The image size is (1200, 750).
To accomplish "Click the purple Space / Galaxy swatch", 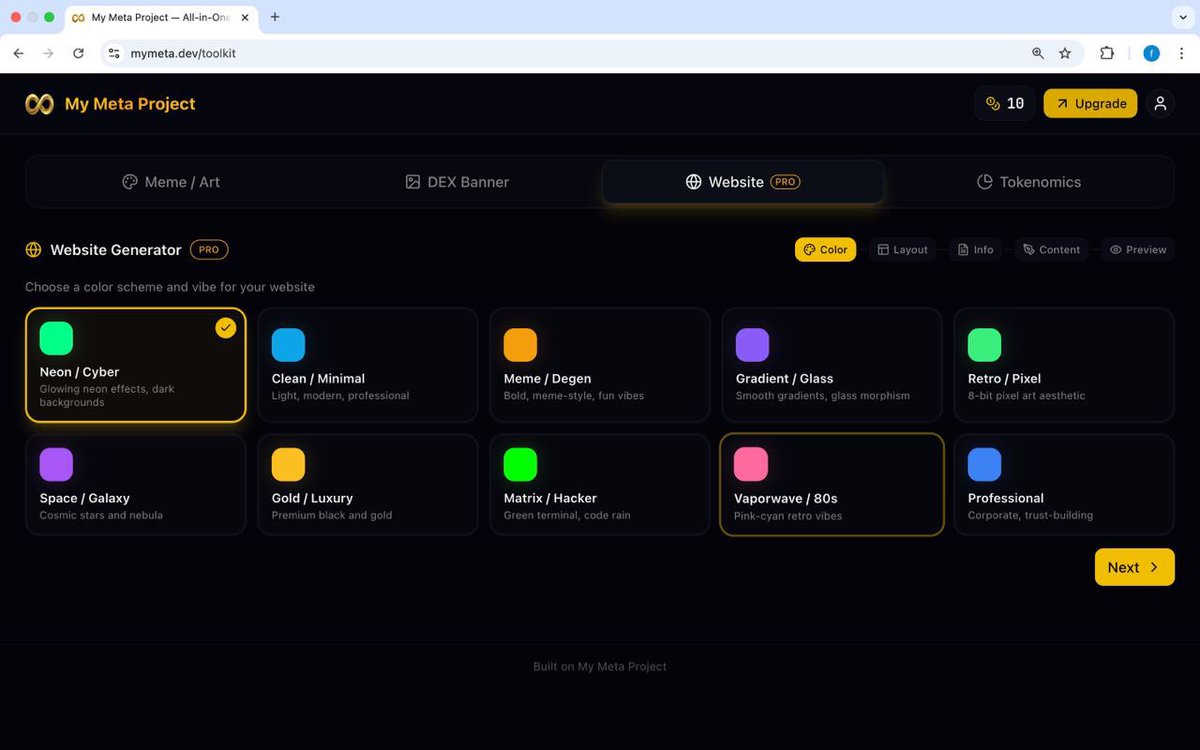I will 56,465.
